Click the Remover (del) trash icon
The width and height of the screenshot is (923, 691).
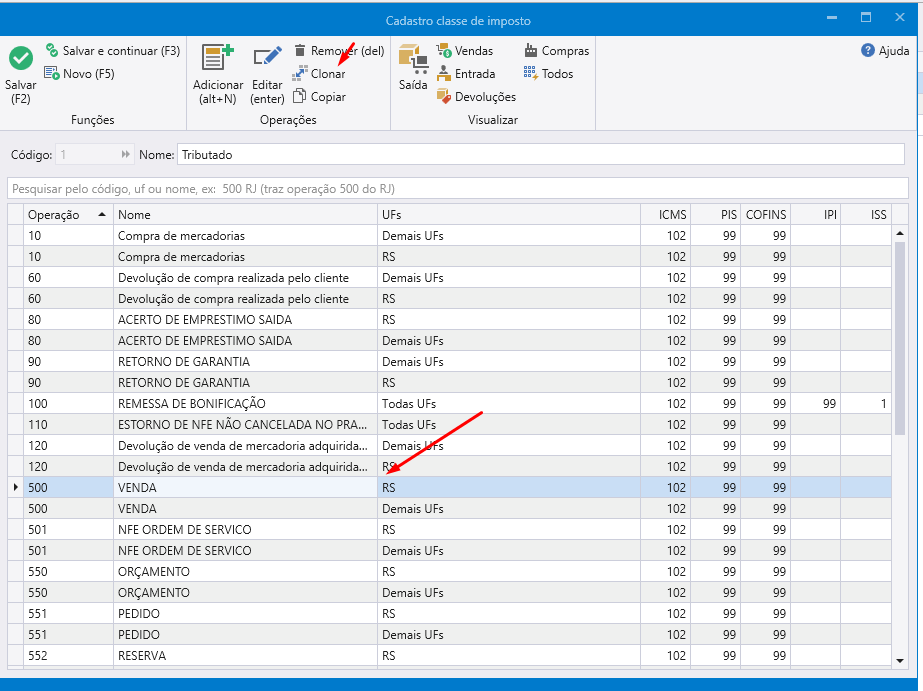[300, 51]
